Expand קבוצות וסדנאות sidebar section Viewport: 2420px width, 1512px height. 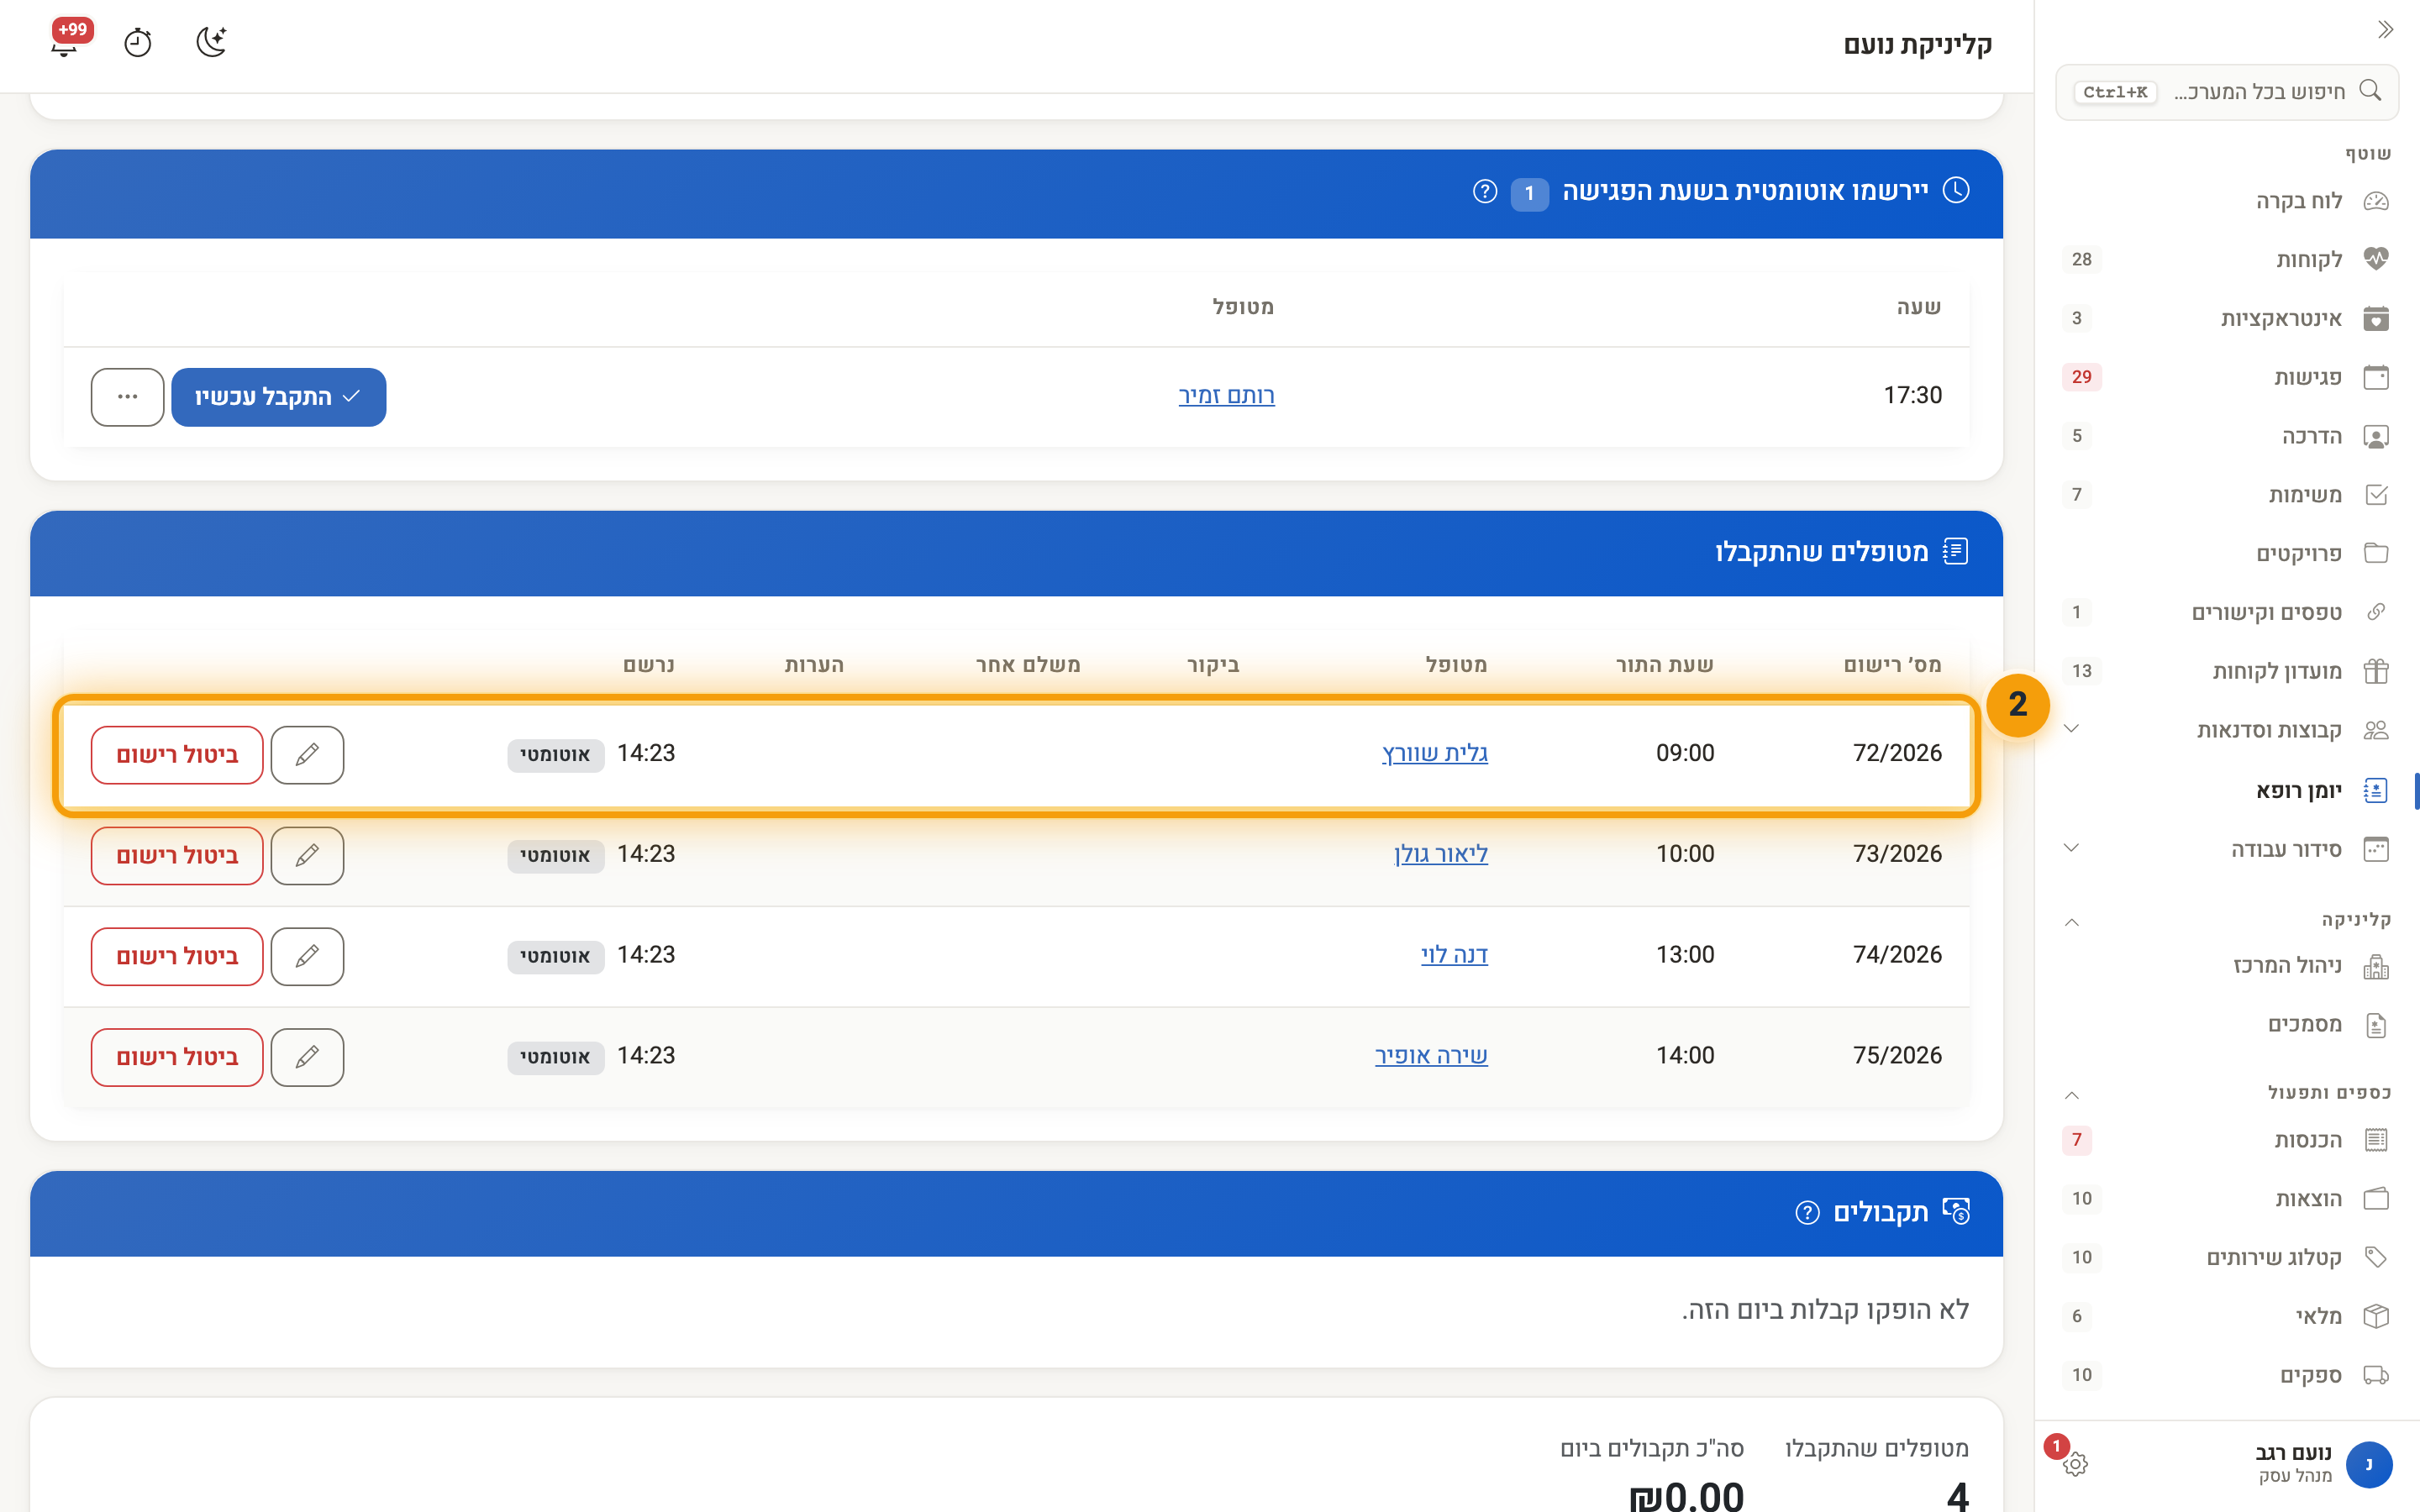(x=2072, y=729)
